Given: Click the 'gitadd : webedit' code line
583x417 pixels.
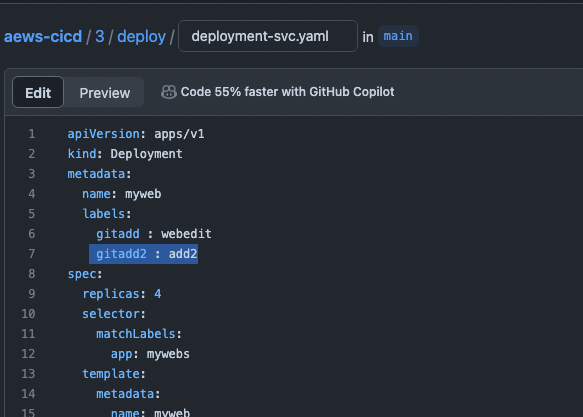Looking at the screenshot, I should coord(154,234).
